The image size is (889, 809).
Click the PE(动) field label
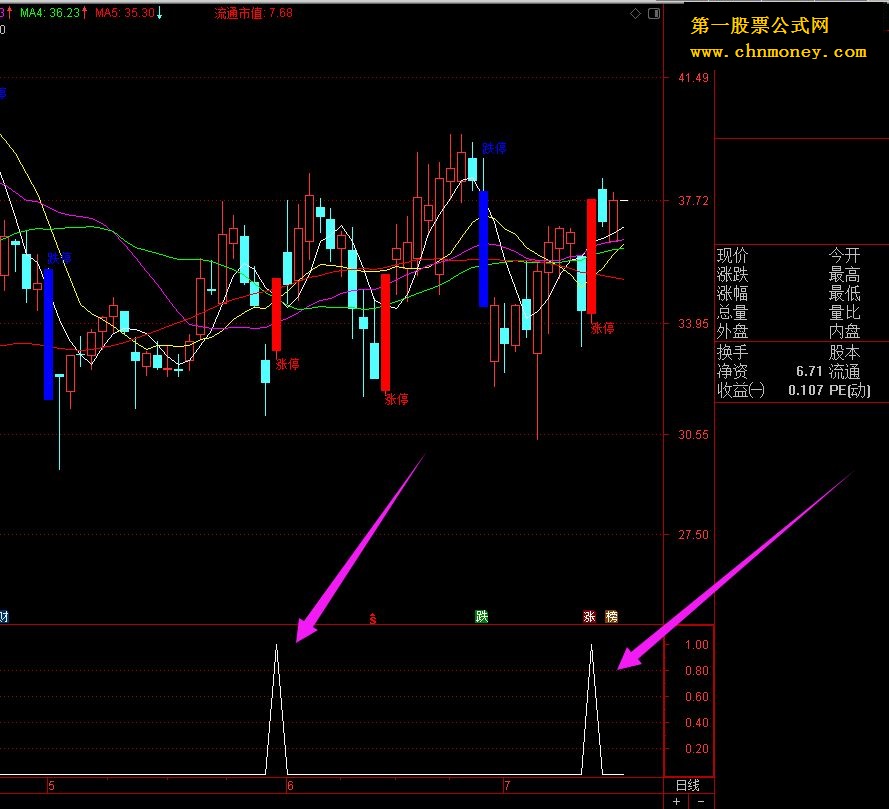point(849,390)
